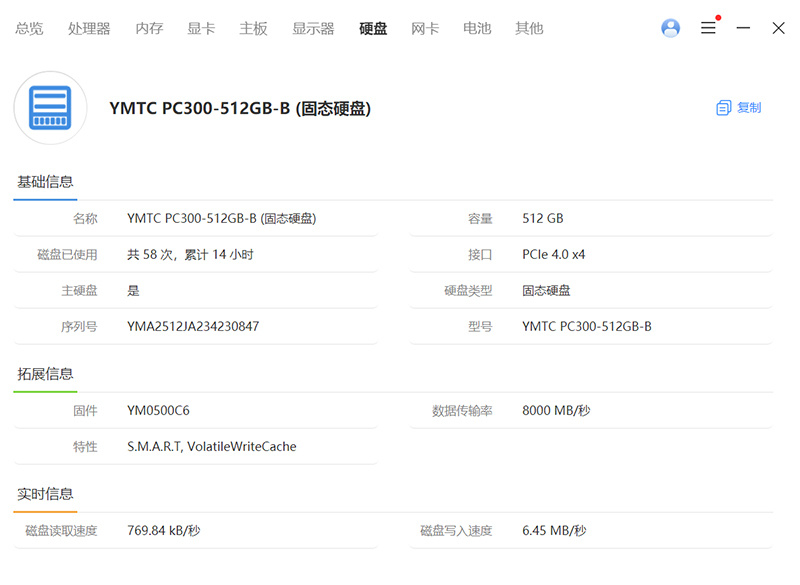Click the write speed 6.45 MB/秒
Screen dimensions: 800x585
pyautogui.click(x=555, y=531)
